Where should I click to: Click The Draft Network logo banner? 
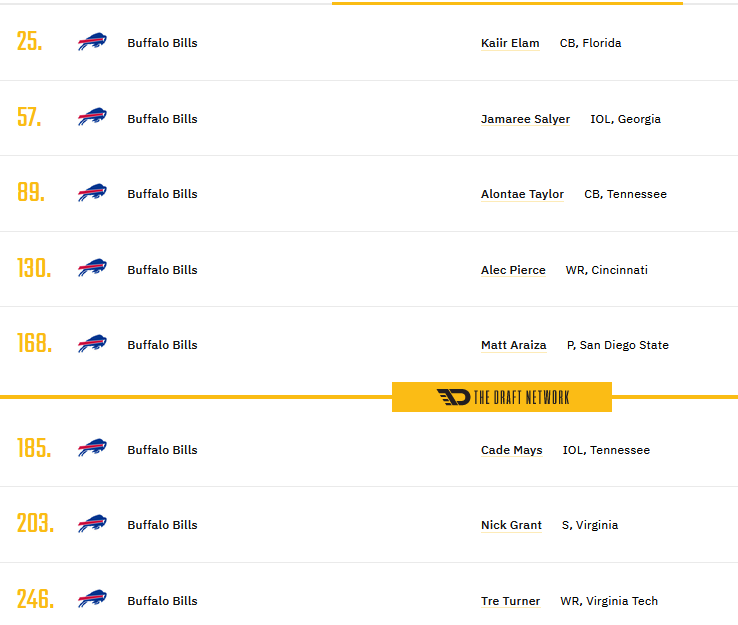coord(502,397)
